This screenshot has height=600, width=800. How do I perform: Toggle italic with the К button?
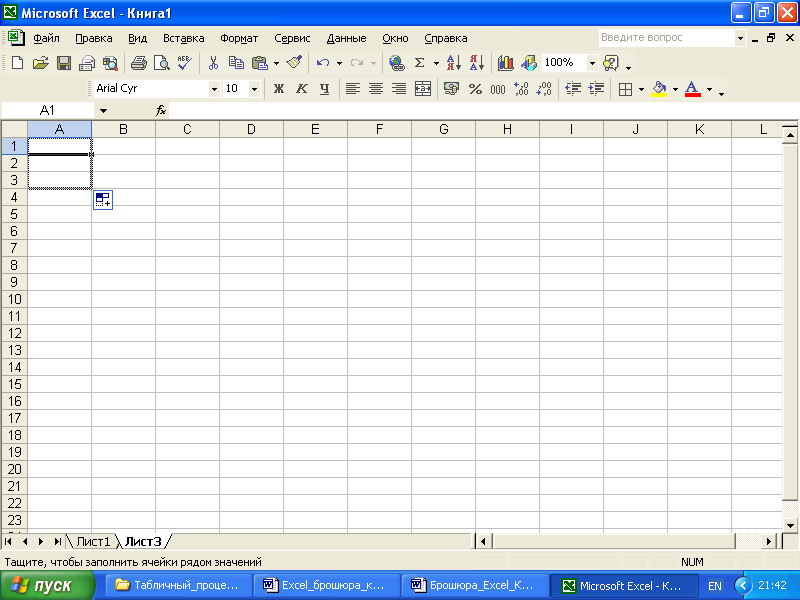(x=302, y=89)
